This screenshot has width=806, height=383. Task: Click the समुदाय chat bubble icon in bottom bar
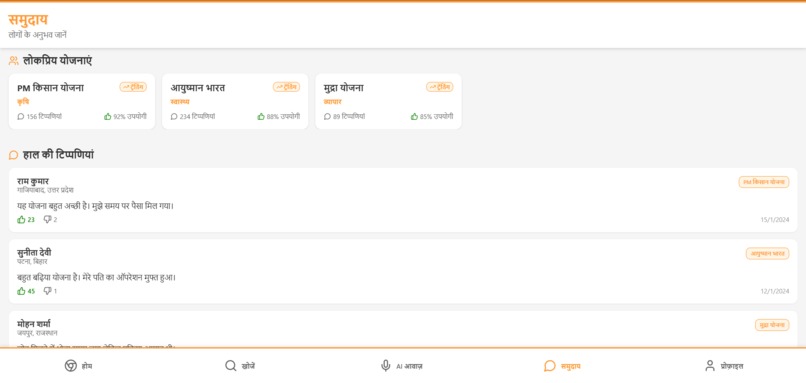549,366
